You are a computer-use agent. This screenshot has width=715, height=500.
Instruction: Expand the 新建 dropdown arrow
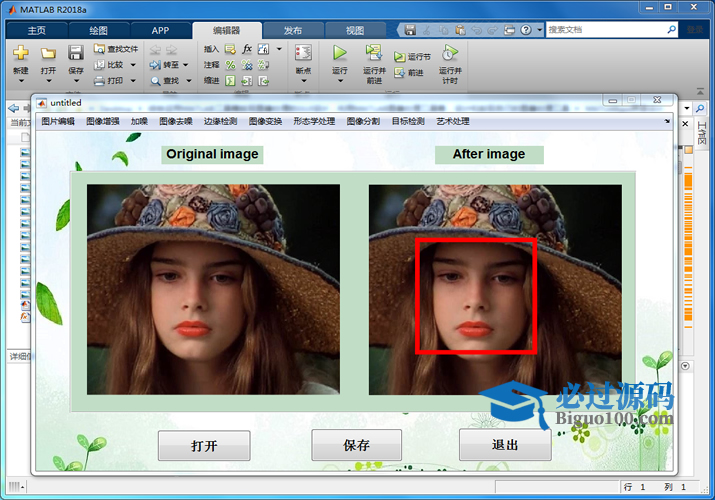point(21,81)
